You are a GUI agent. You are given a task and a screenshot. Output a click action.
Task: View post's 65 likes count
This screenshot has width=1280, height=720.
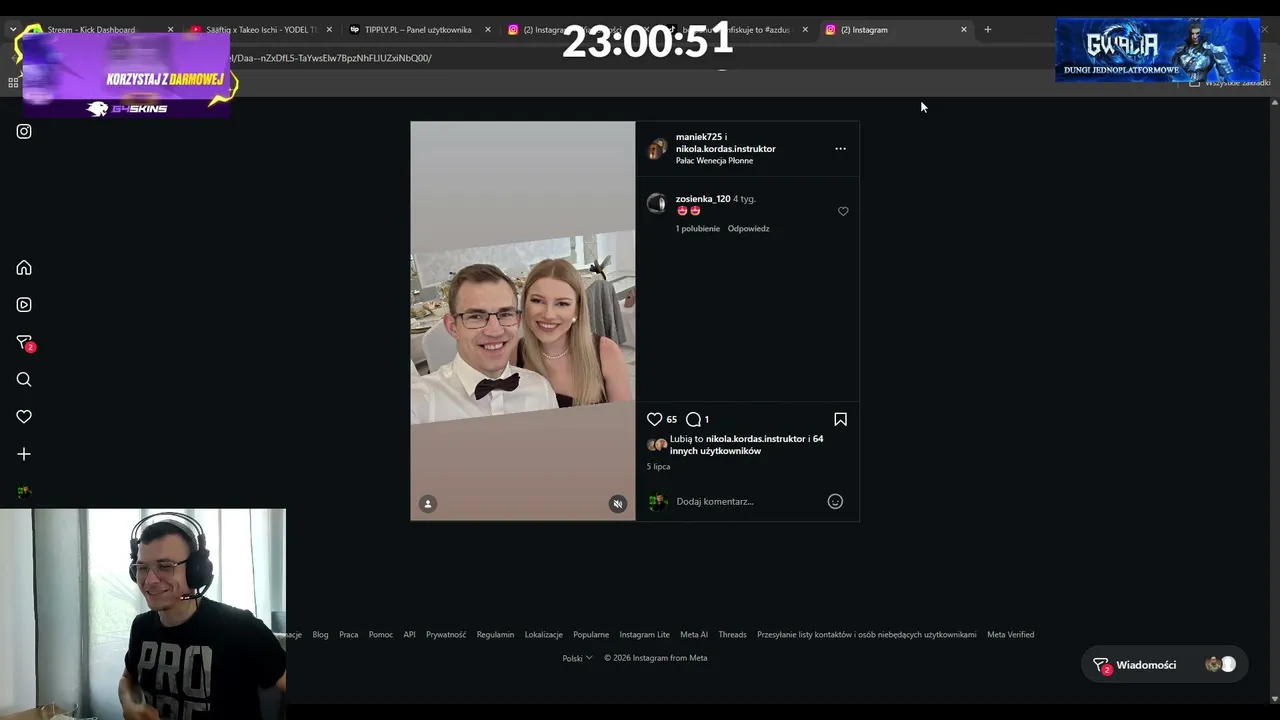(672, 420)
